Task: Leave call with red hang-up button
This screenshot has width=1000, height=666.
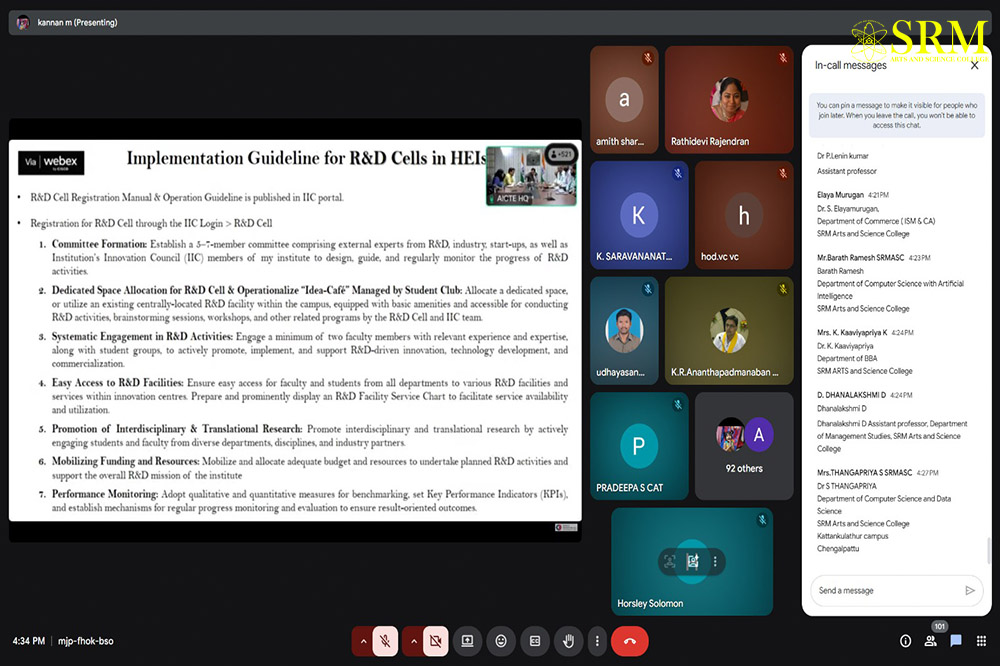Action: 629,641
